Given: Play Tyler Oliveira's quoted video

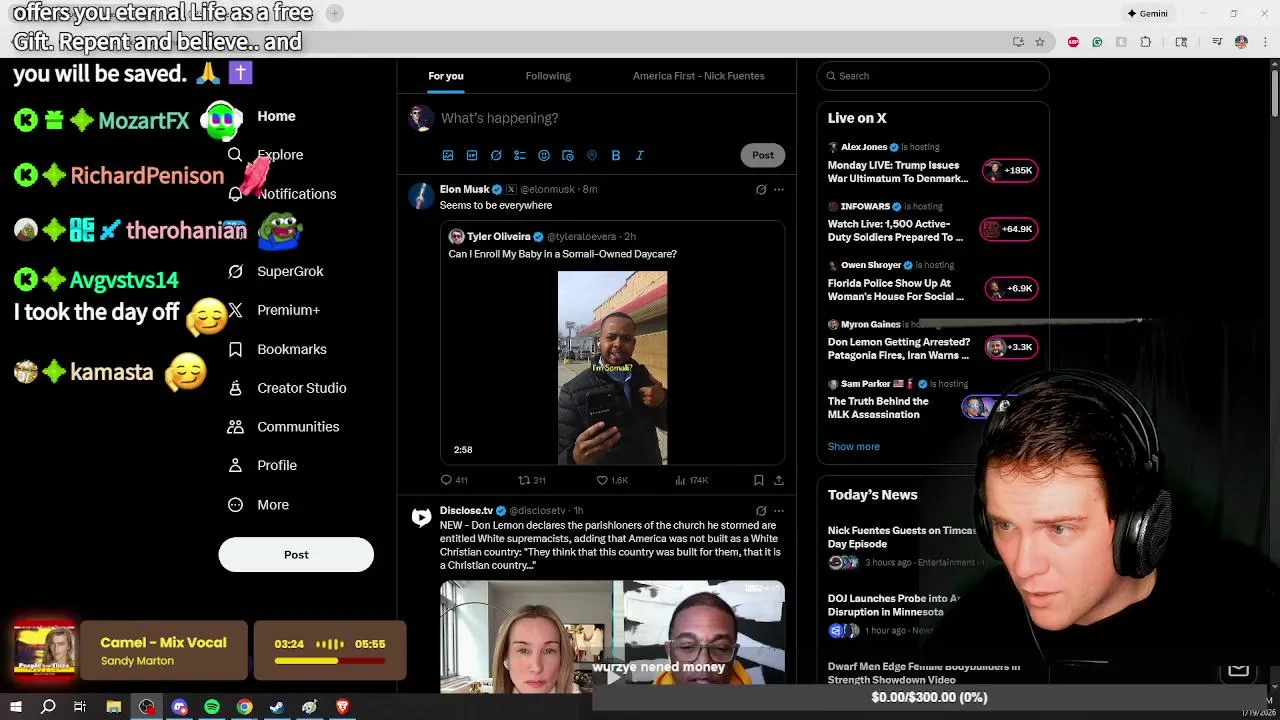Looking at the screenshot, I should click(x=612, y=368).
